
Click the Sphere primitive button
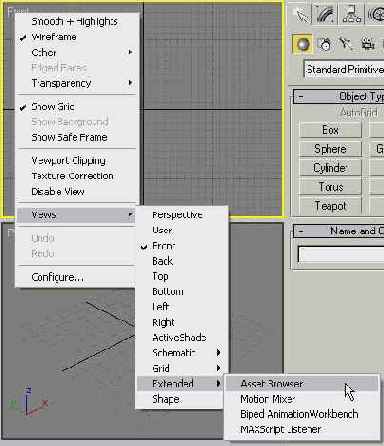click(331, 149)
